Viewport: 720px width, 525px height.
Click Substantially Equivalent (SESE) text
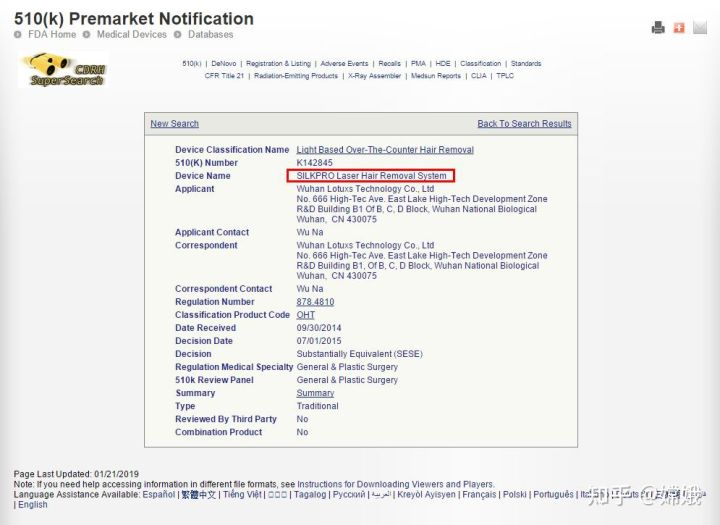[360, 354]
